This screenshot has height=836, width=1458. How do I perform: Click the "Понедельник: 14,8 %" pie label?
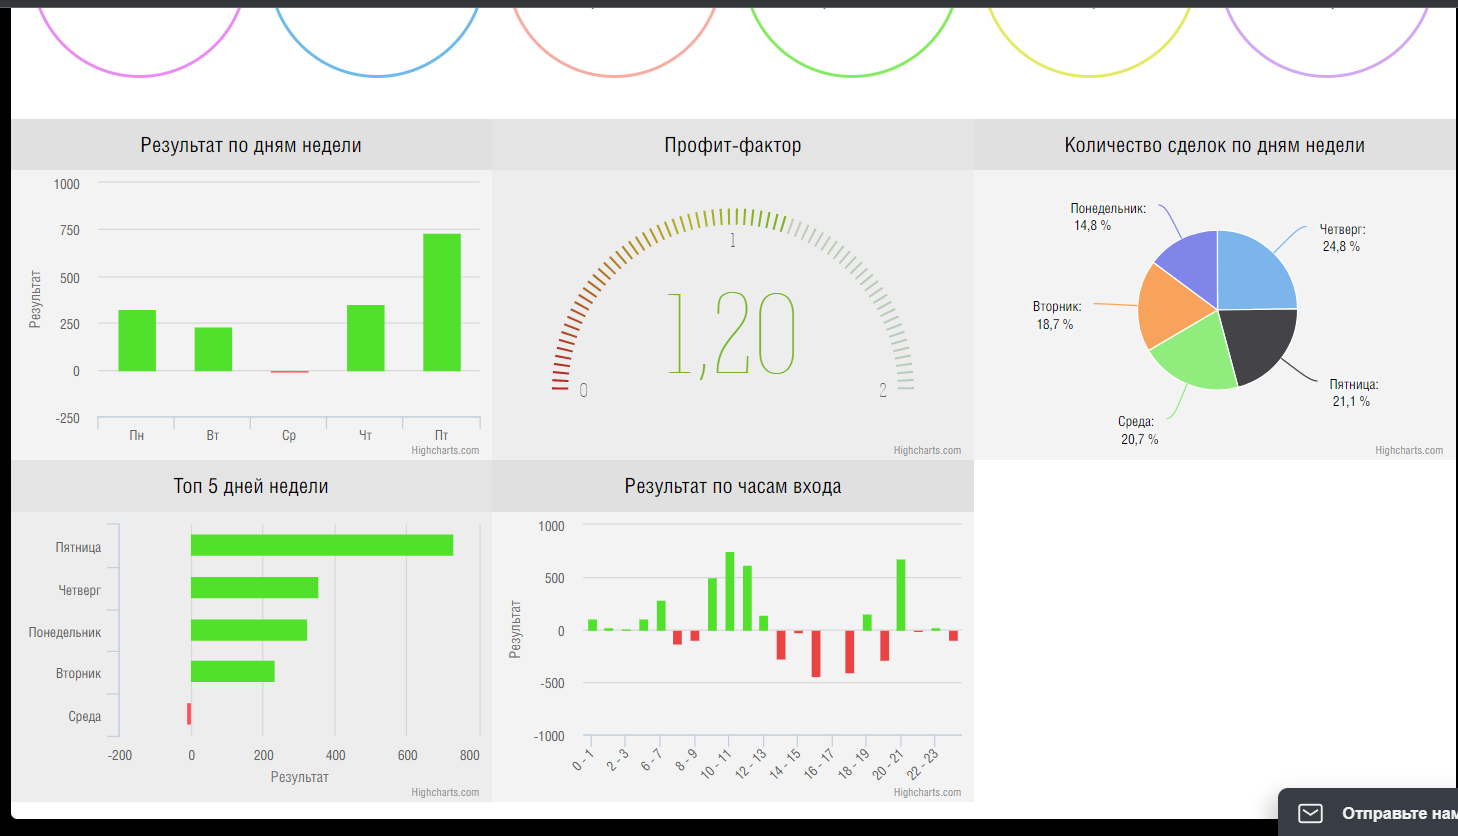pos(1107,217)
